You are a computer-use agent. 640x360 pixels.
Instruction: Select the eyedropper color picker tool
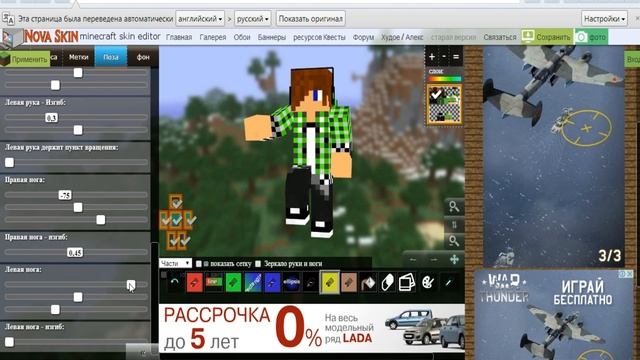click(448, 282)
